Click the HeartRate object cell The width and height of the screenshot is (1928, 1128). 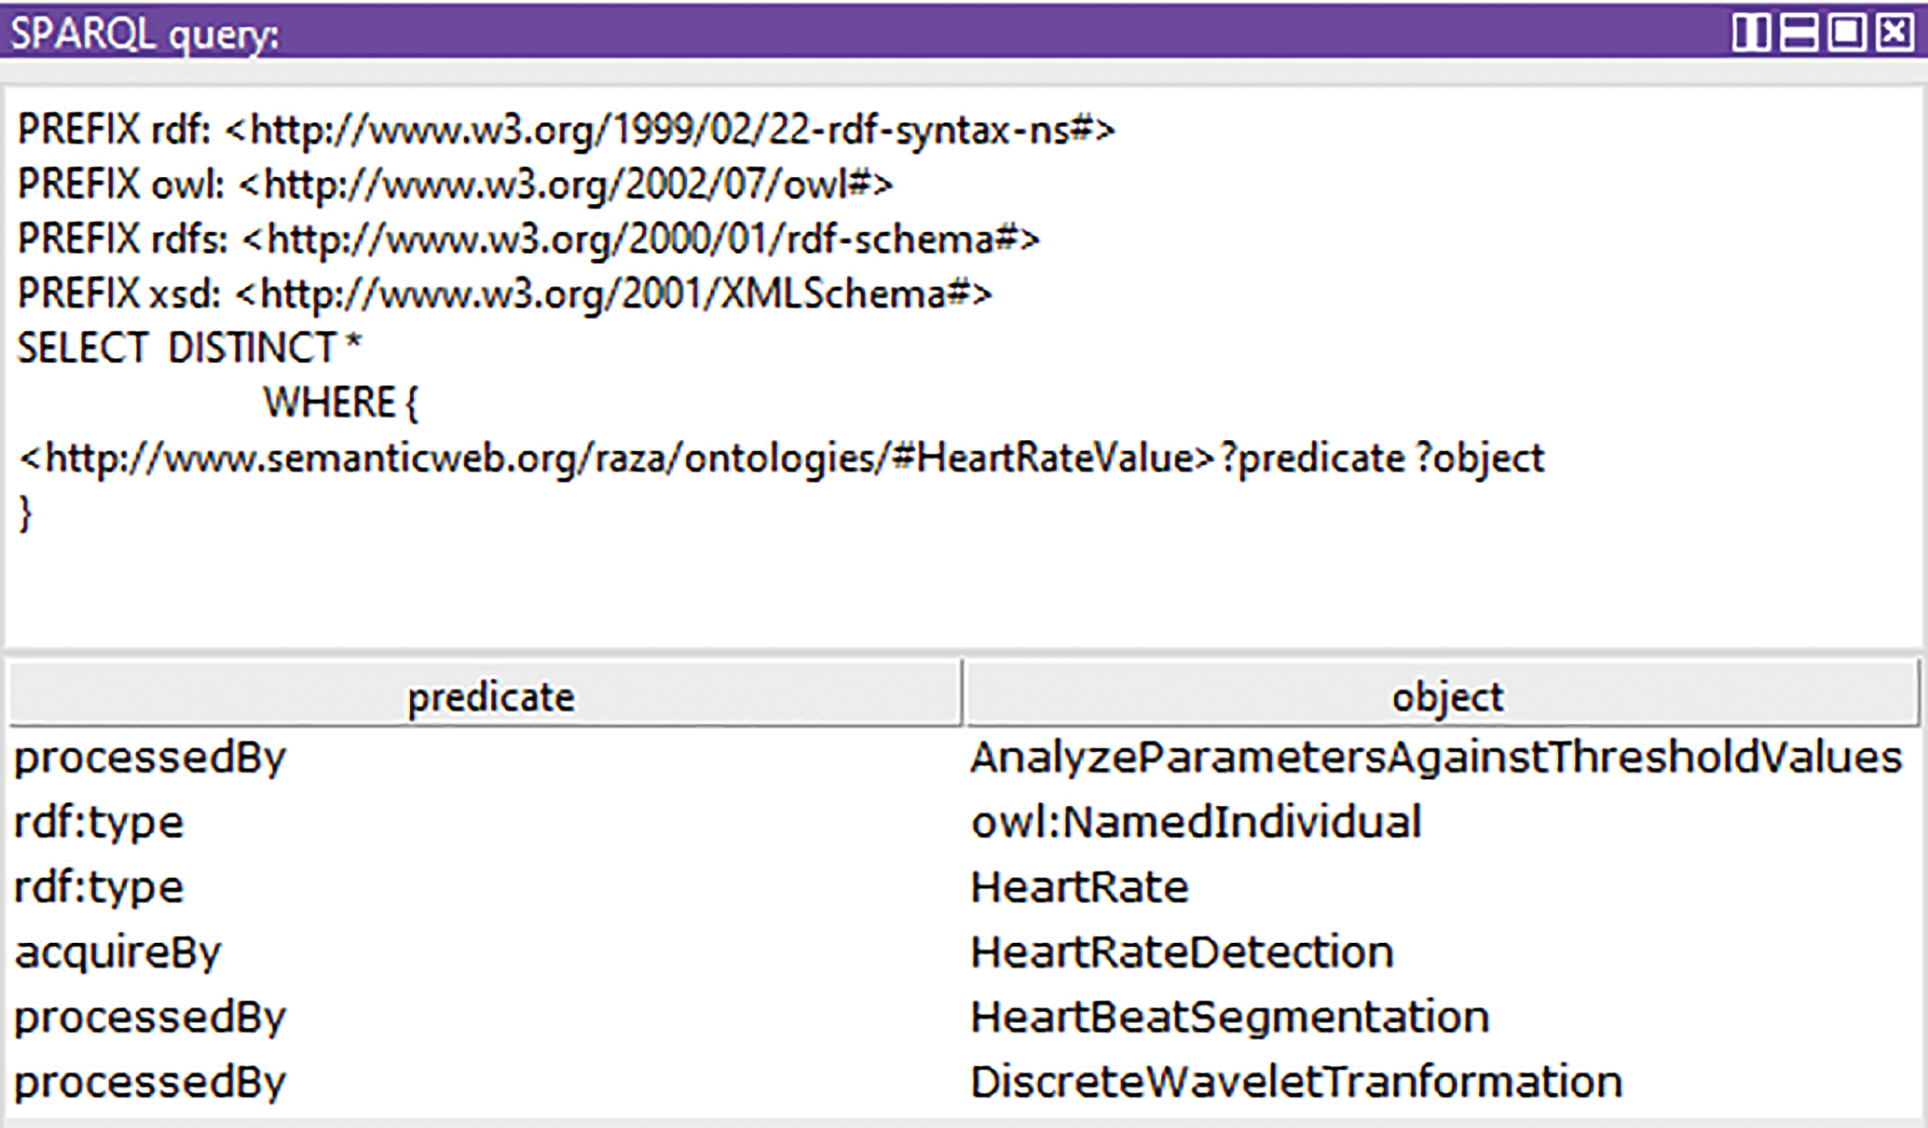(x=1079, y=887)
